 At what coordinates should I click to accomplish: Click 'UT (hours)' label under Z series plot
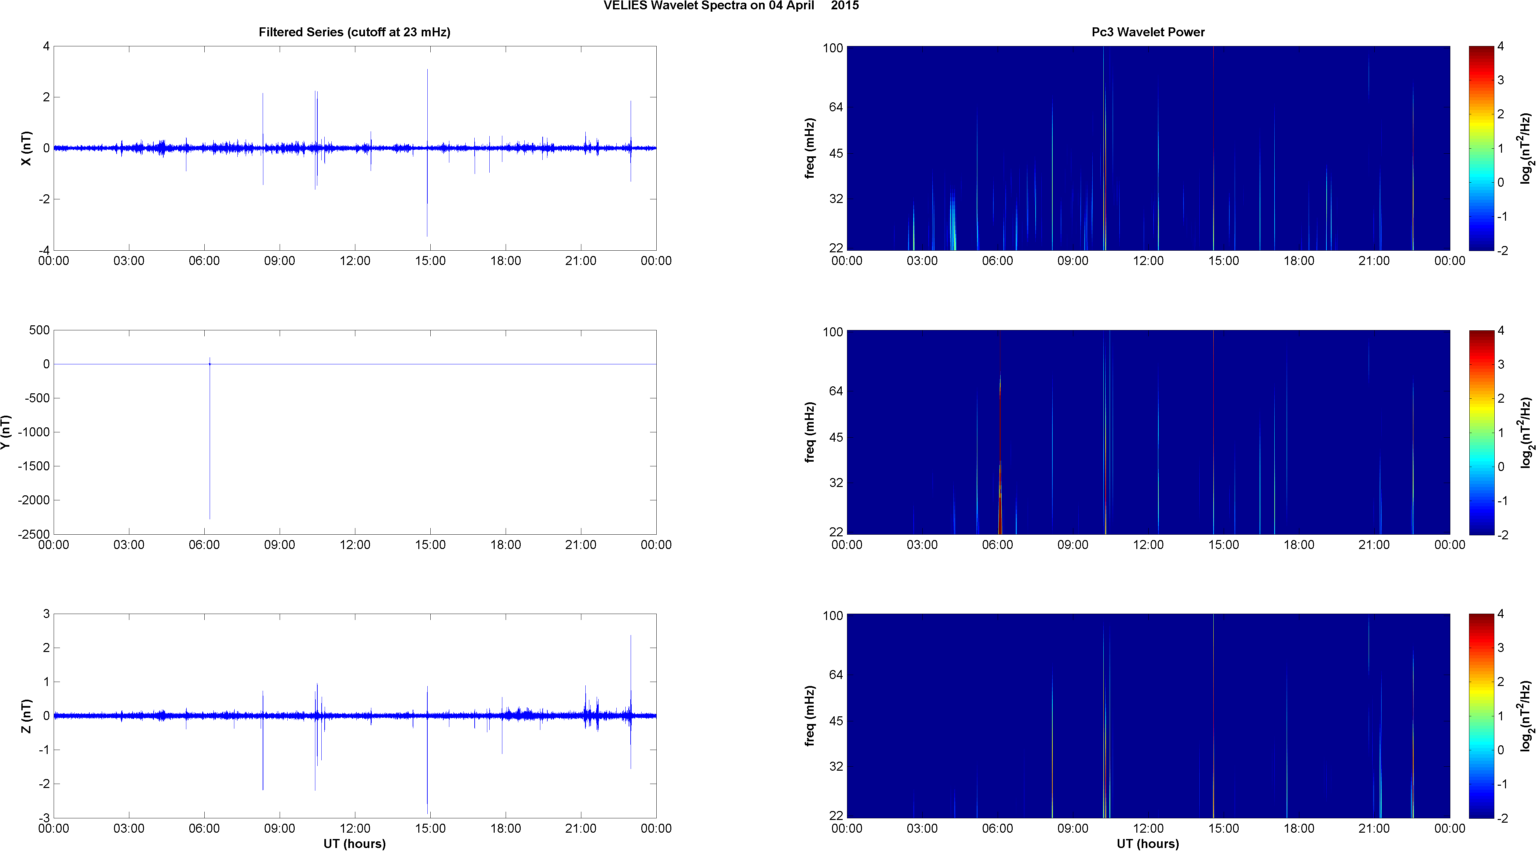[354, 843]
